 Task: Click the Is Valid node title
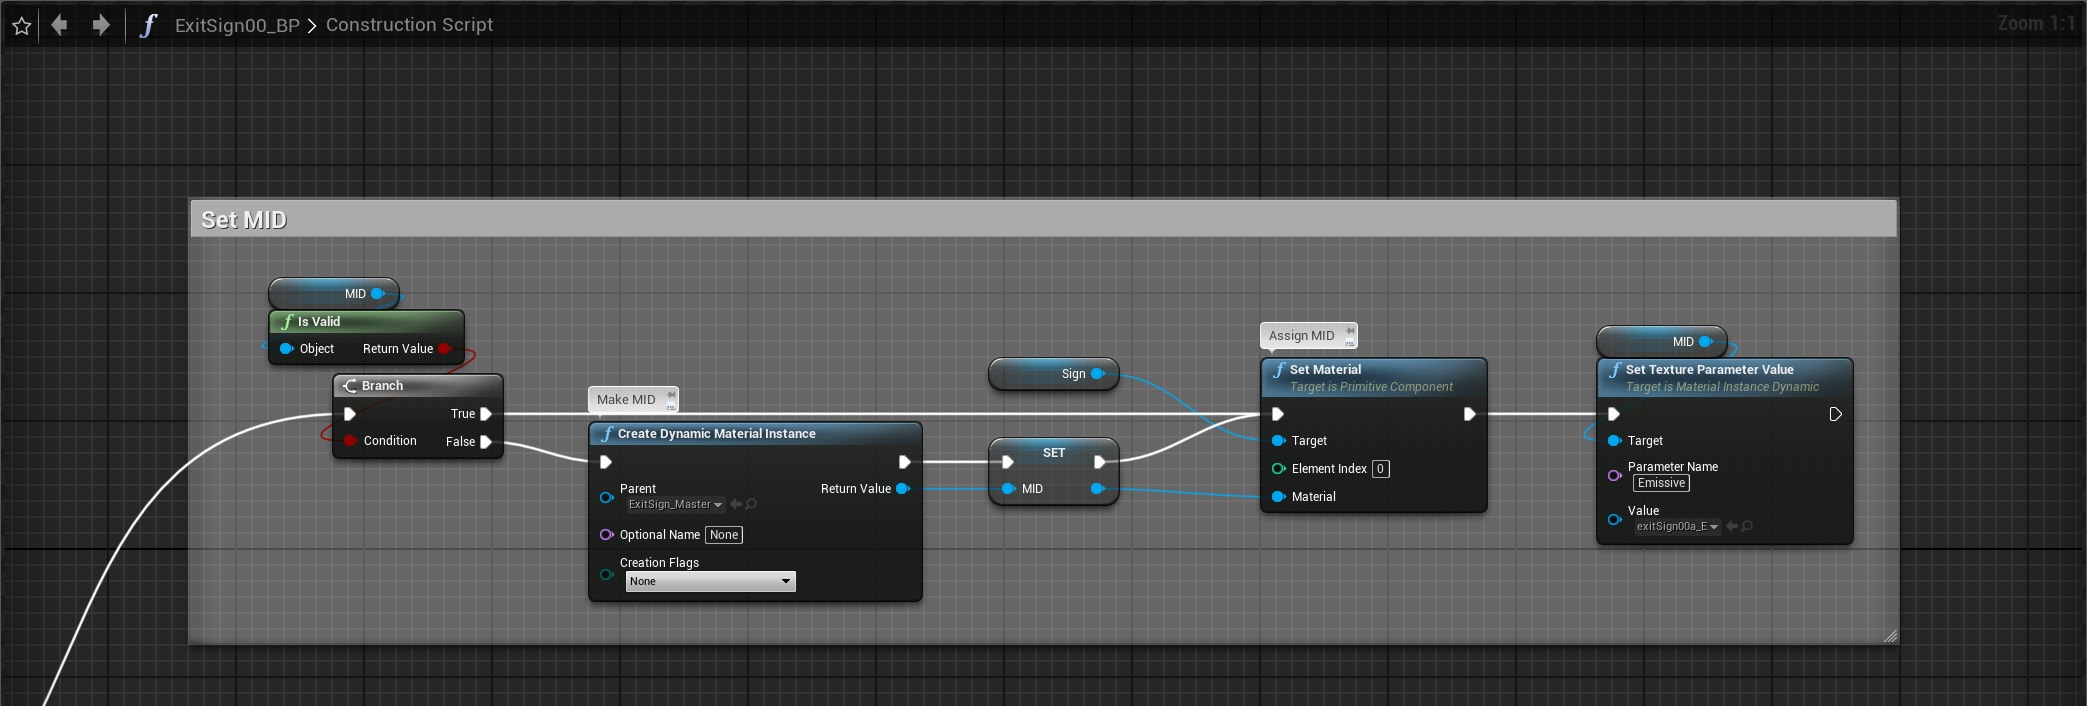(x=319, y=322)
